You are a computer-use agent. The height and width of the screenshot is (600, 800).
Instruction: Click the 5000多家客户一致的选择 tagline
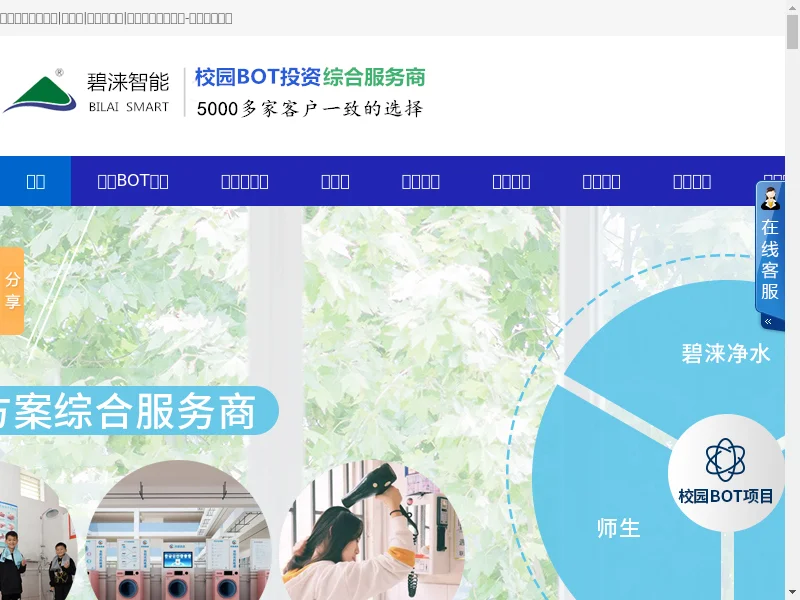pyautogui.click(x=310, y=109)
